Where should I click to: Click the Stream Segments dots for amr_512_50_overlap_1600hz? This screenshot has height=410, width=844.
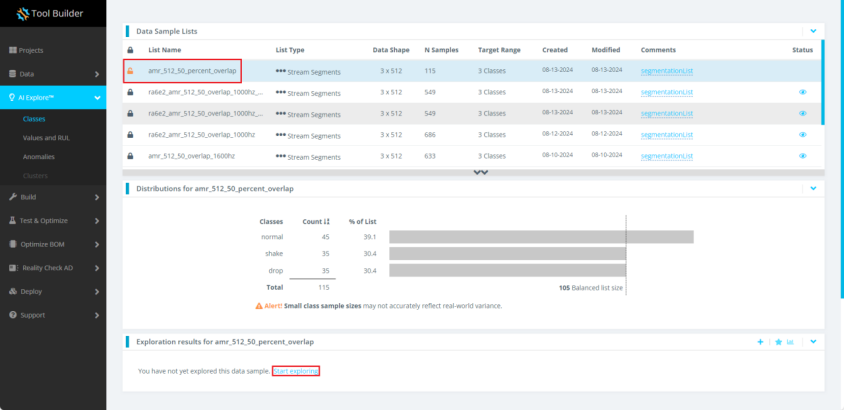(x=280, y=157)
